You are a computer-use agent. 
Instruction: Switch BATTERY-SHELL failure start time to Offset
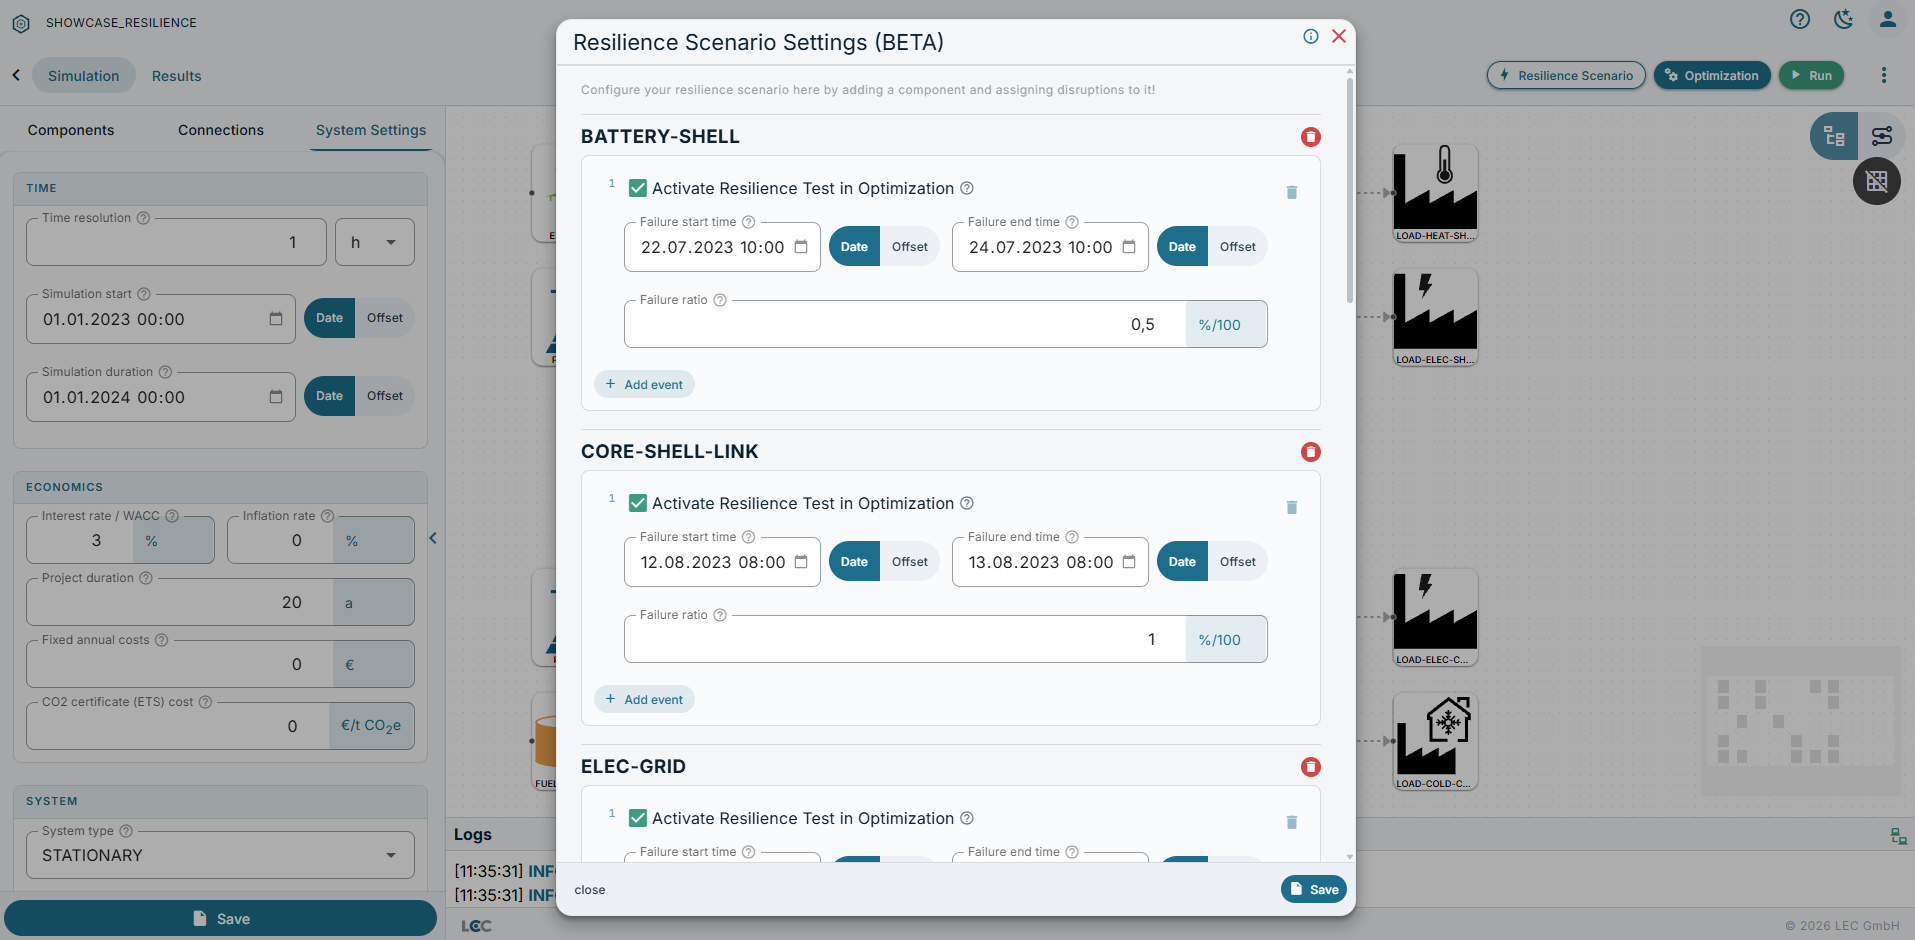909,247
